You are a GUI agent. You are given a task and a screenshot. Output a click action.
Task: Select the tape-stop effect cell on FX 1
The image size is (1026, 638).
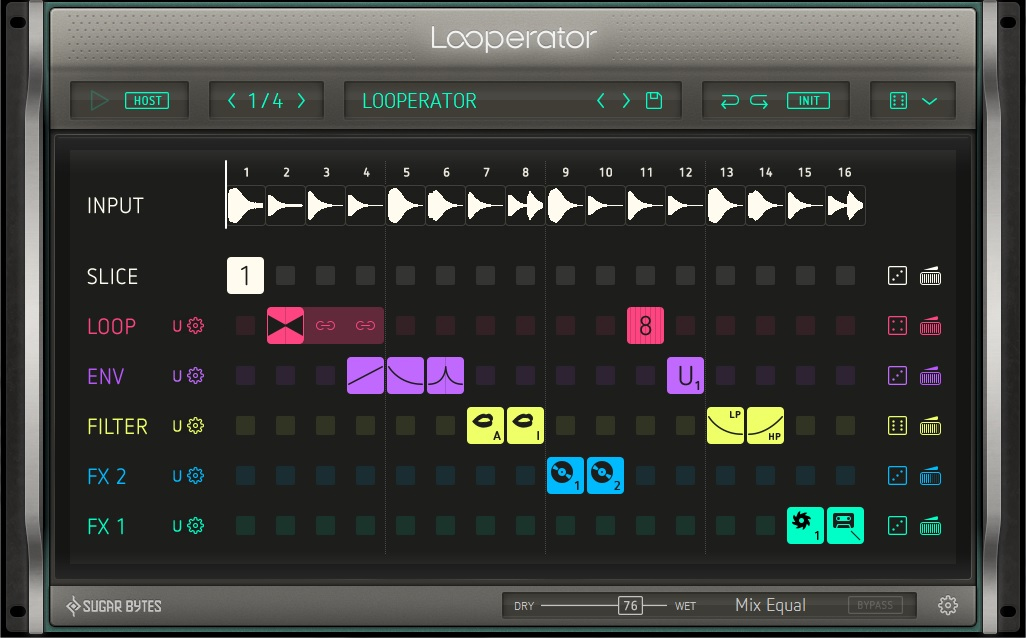pyautogui.click(x=845, y=525)
